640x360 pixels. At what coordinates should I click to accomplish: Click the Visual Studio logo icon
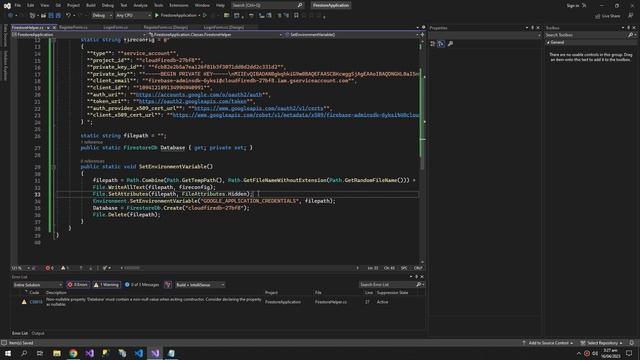7,6
